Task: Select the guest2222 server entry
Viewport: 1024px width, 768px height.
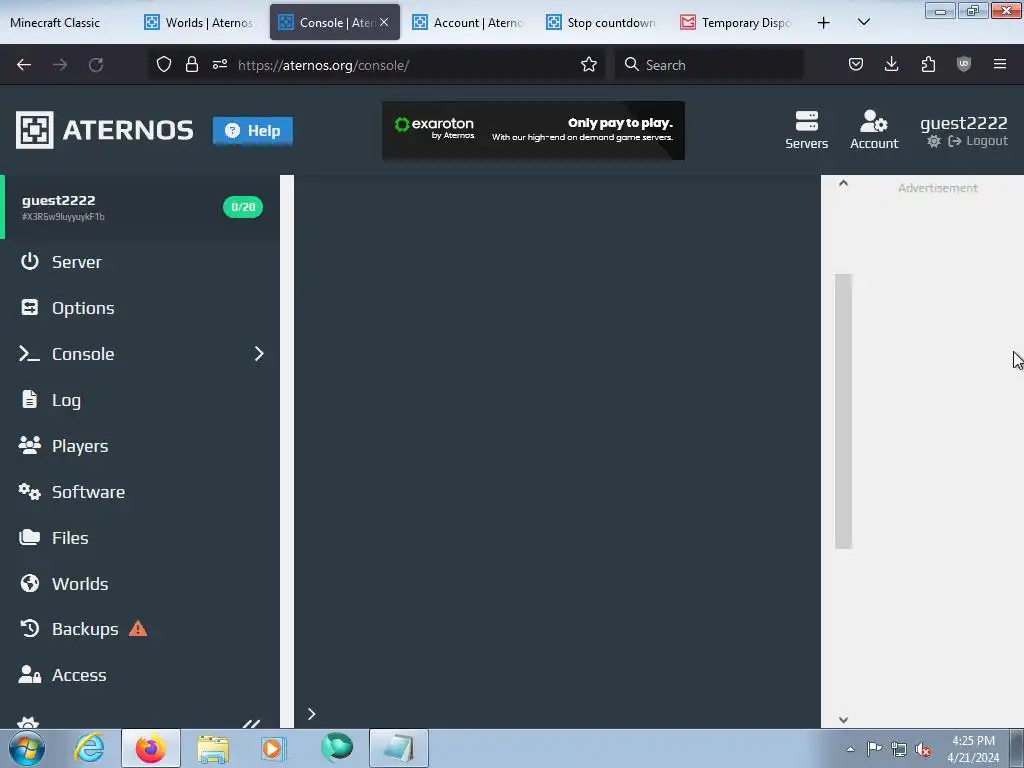Action: point(140,207)
